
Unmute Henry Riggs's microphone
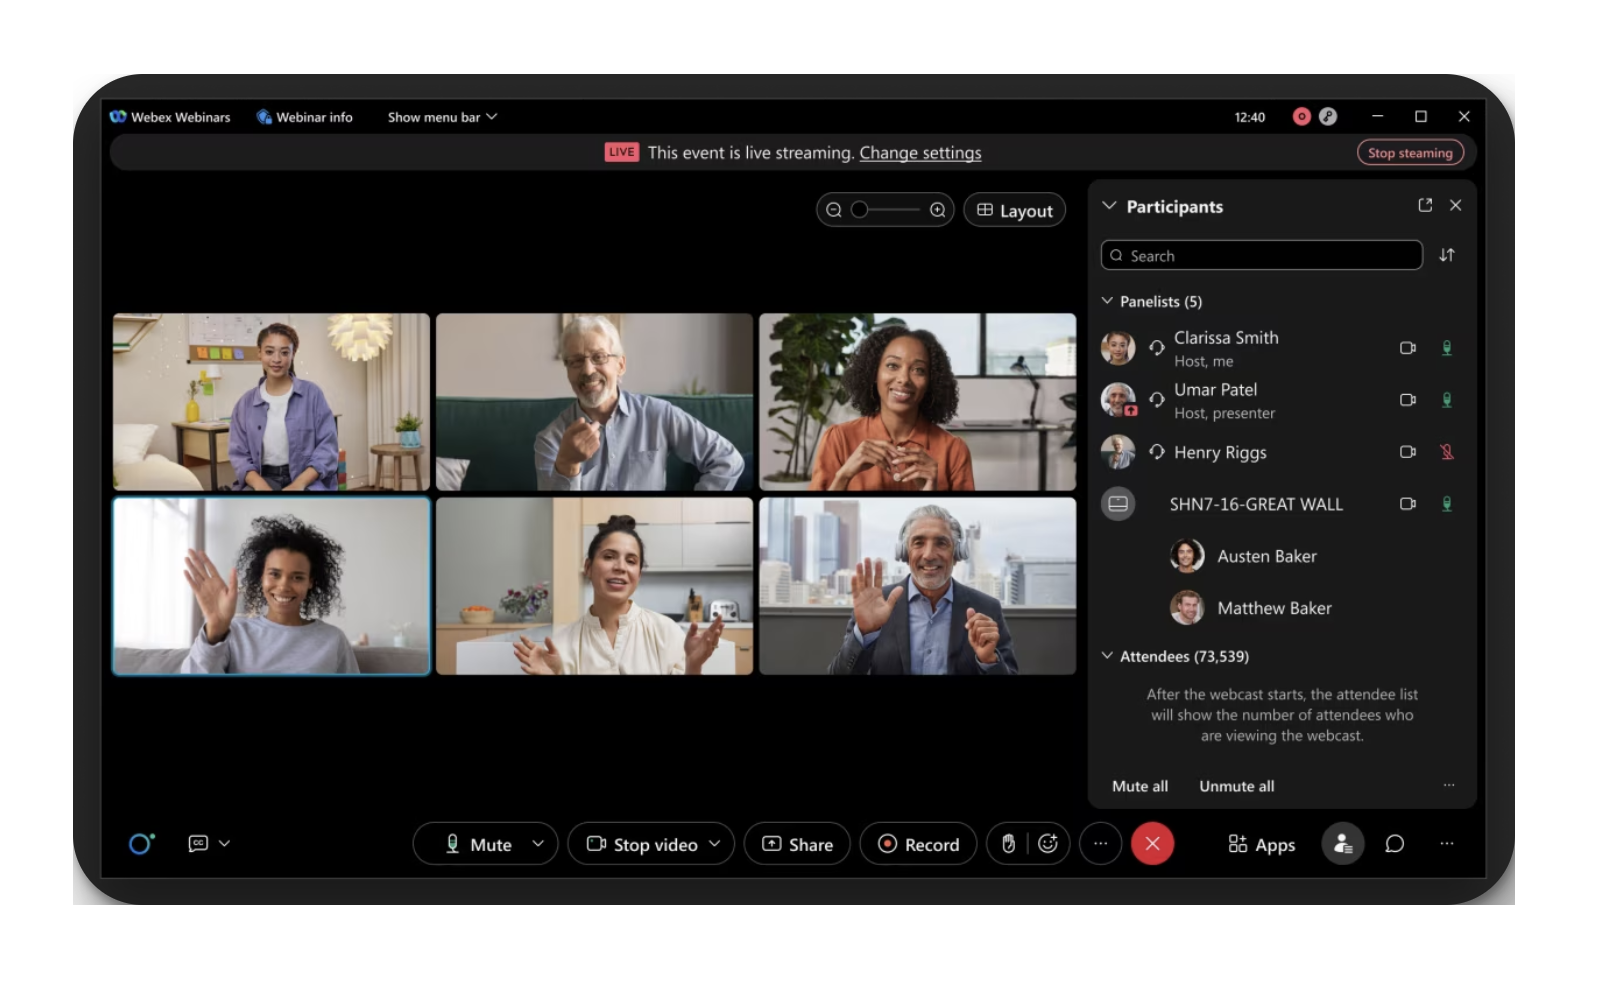pos(1447,452)
